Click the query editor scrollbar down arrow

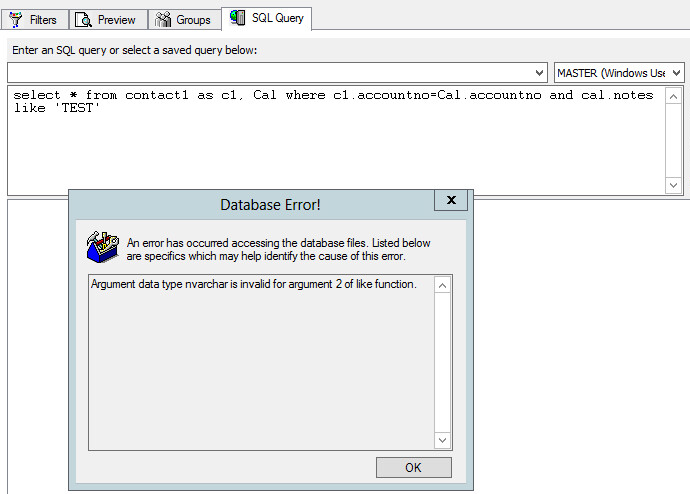click(x=675, y=185)
